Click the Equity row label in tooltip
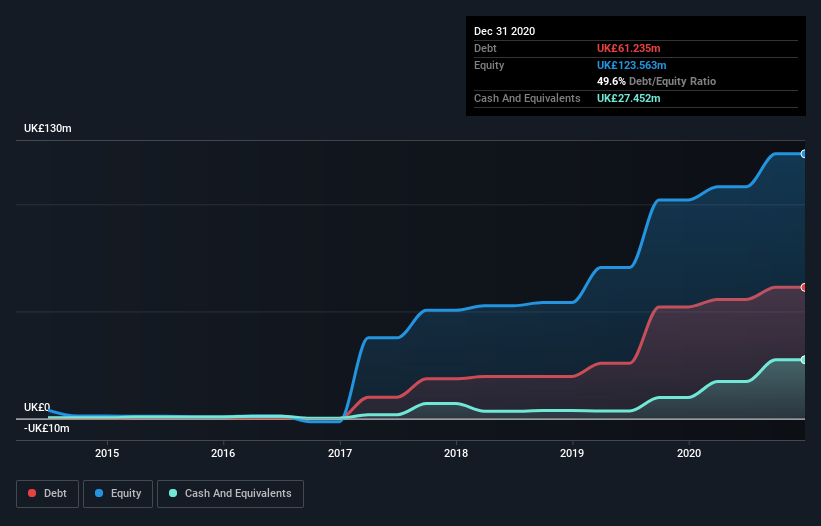 pos(489,65)
